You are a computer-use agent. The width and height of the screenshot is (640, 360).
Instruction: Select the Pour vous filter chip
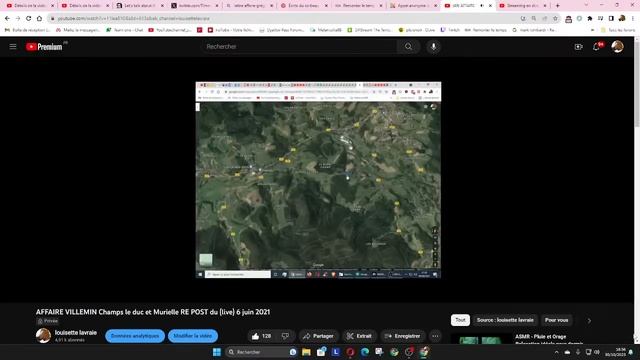tap(557, 320)
